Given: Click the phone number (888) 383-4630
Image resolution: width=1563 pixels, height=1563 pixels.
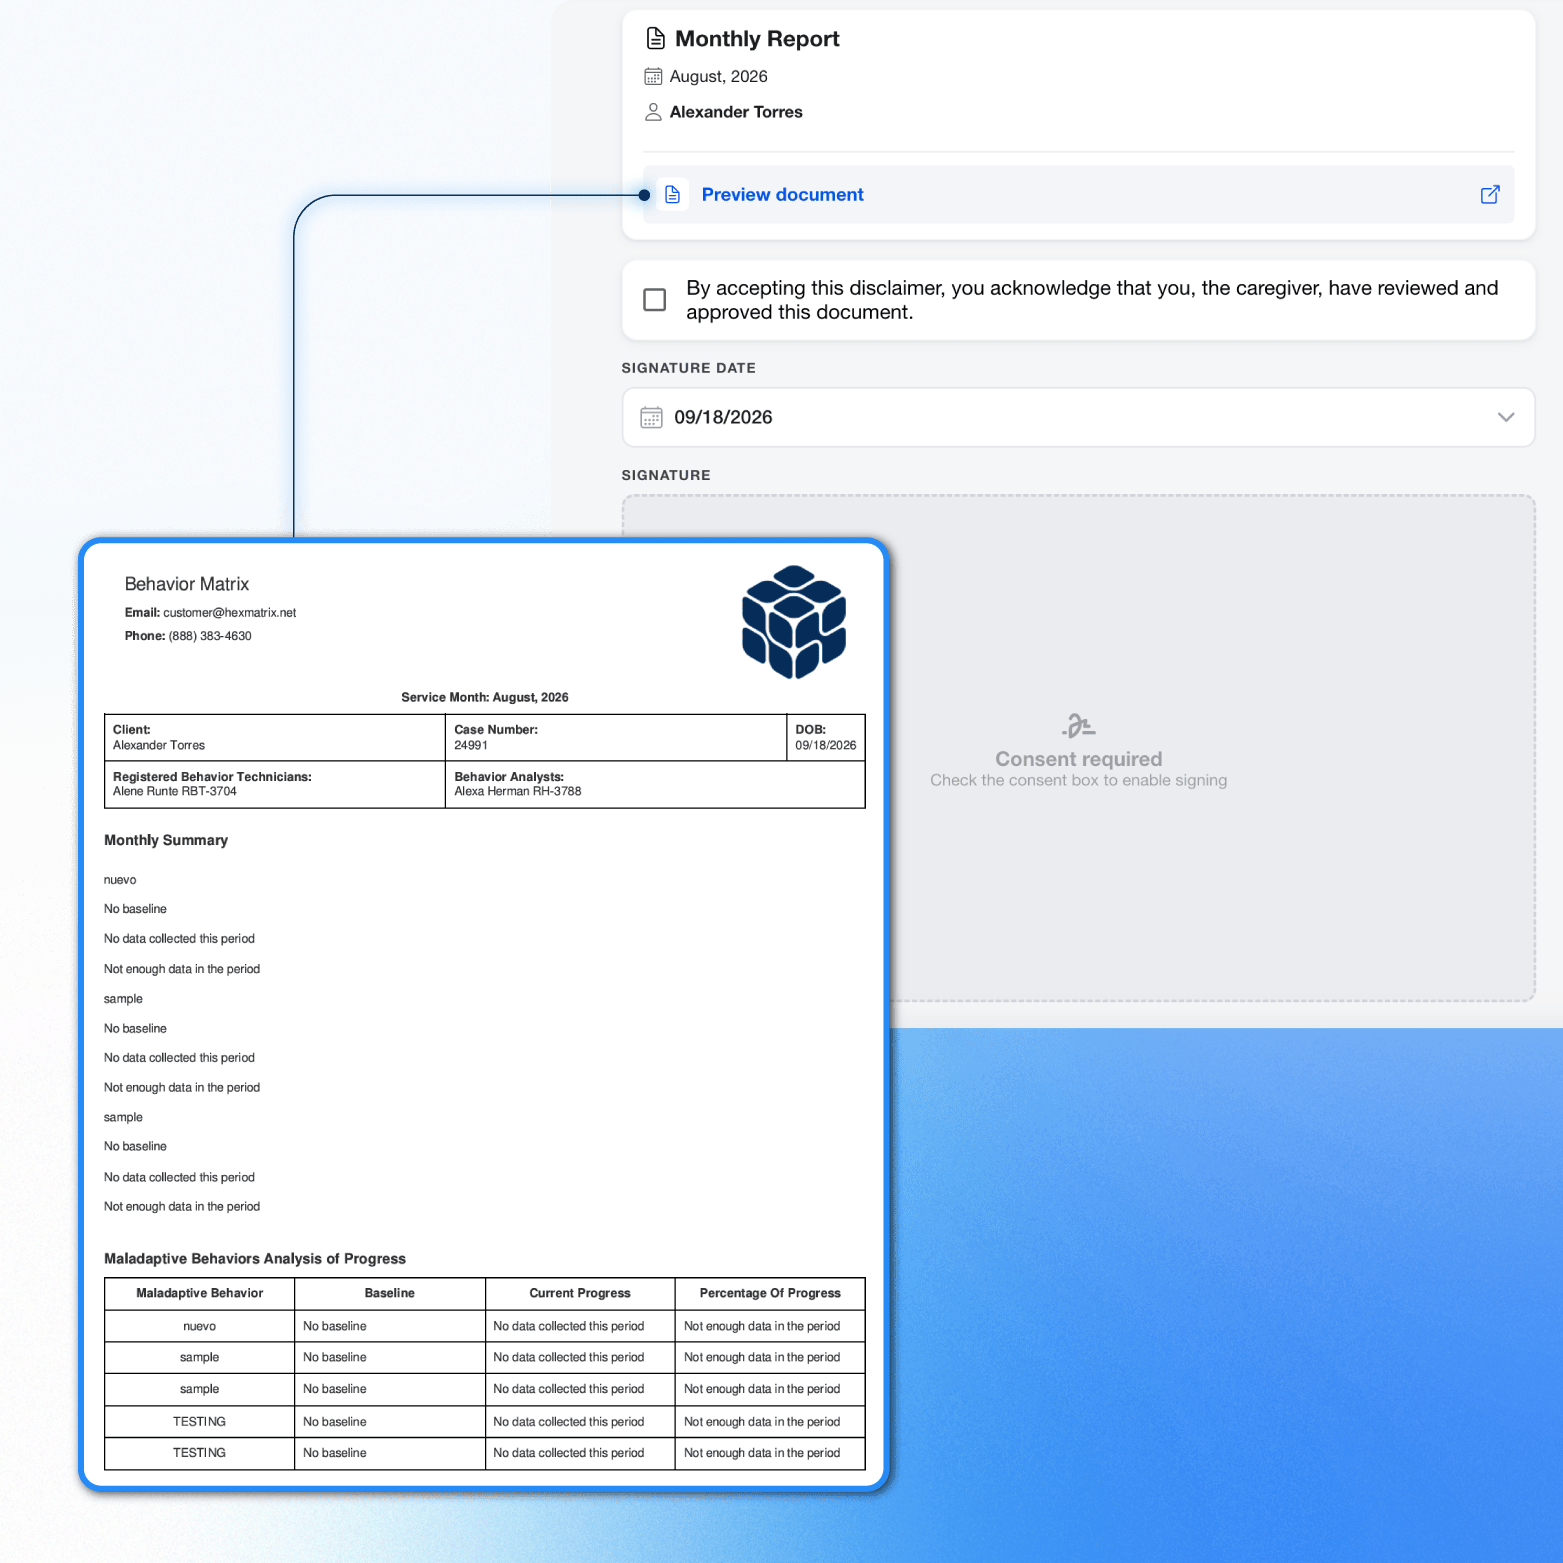Looking at the screenshot, I should tap(210, 636).
